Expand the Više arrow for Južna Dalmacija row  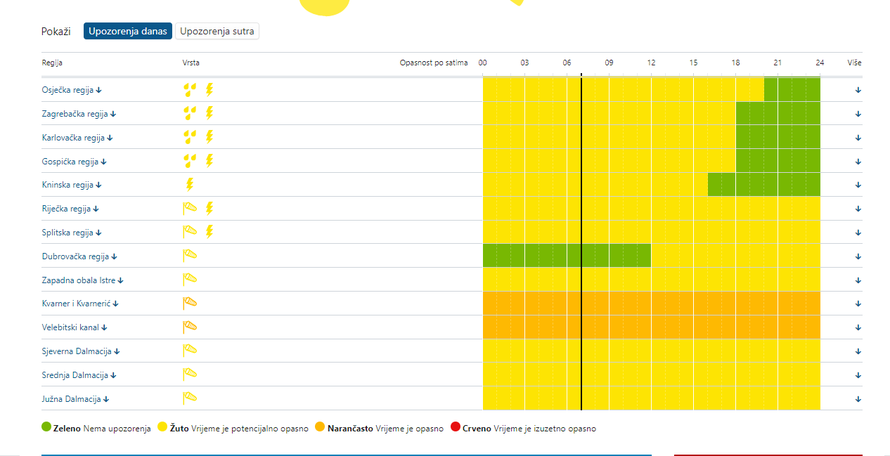pos(858,399)
